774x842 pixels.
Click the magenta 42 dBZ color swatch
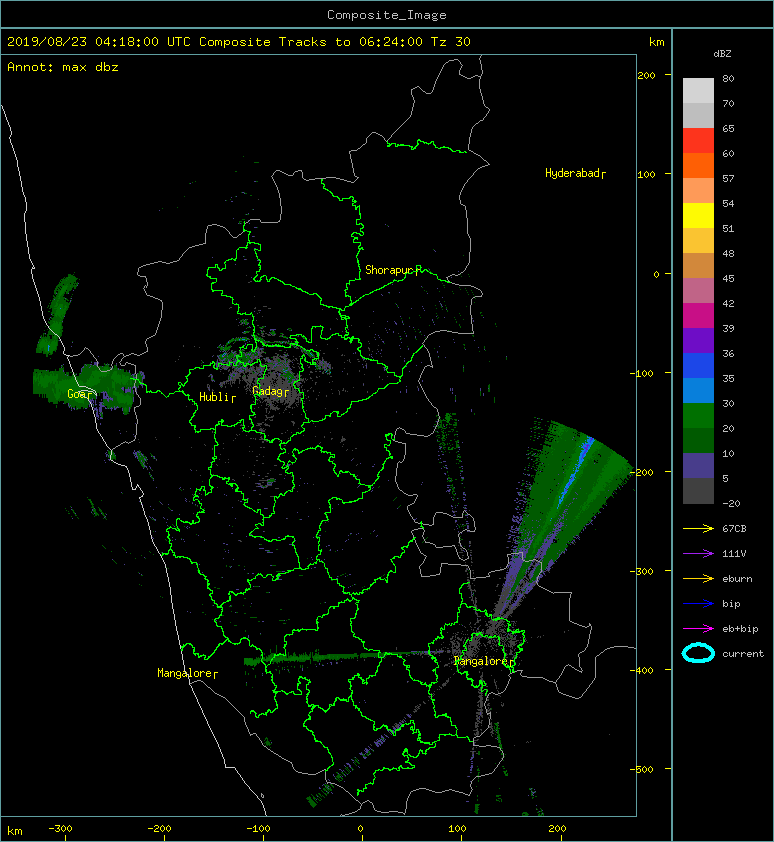[698, 315]
